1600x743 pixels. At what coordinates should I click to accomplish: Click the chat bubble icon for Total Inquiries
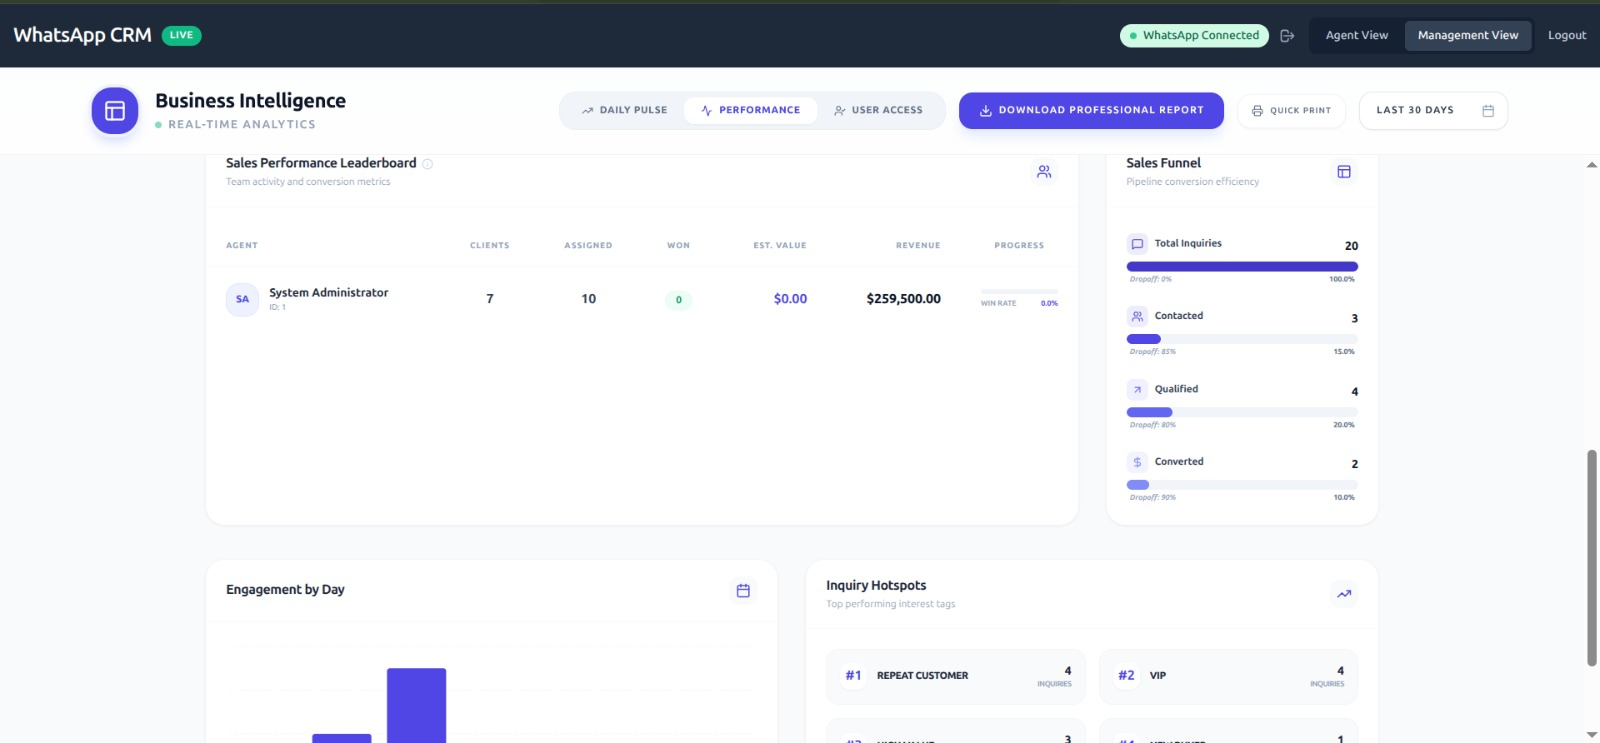pos(1137,244)
